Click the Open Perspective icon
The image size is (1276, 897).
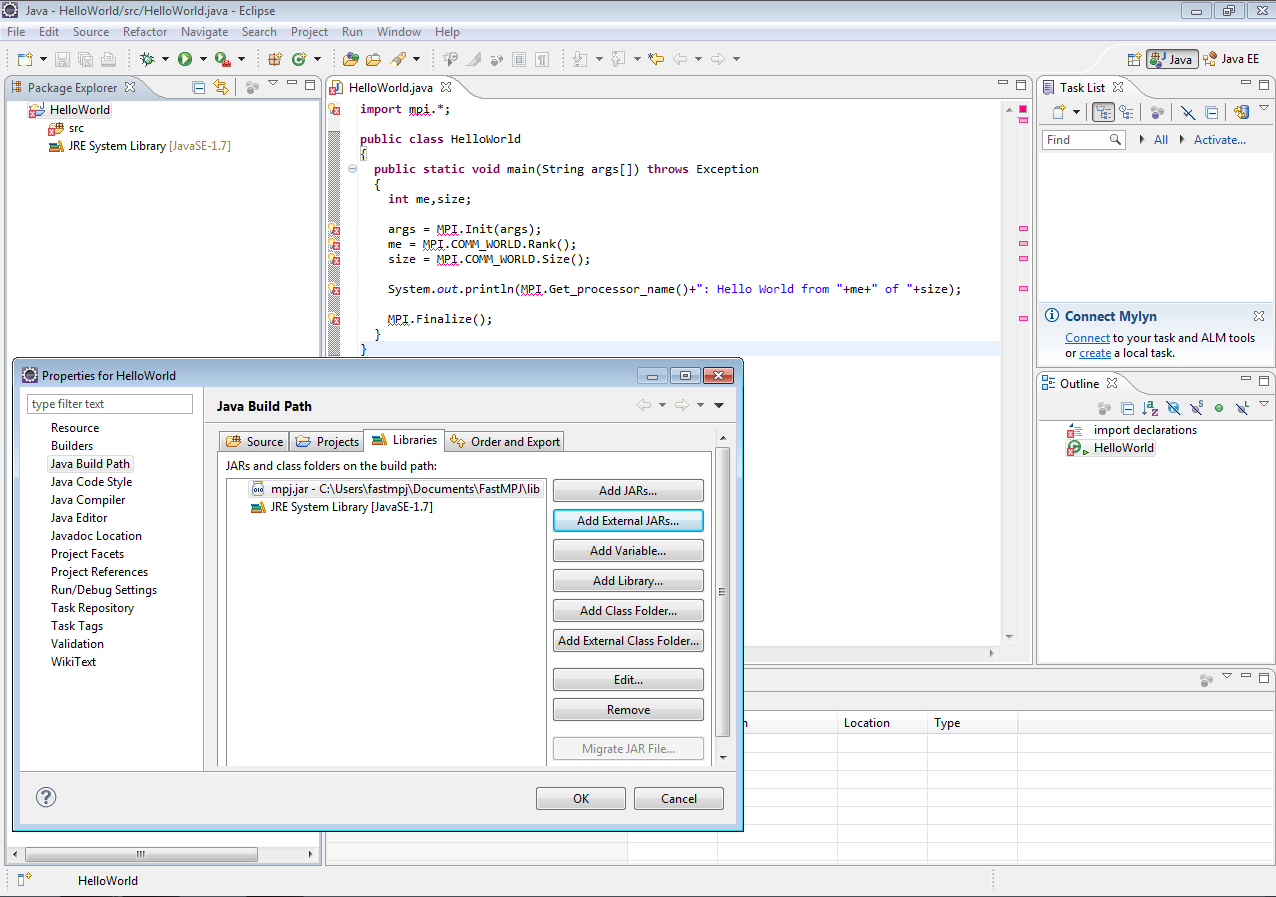(1134, 59)
